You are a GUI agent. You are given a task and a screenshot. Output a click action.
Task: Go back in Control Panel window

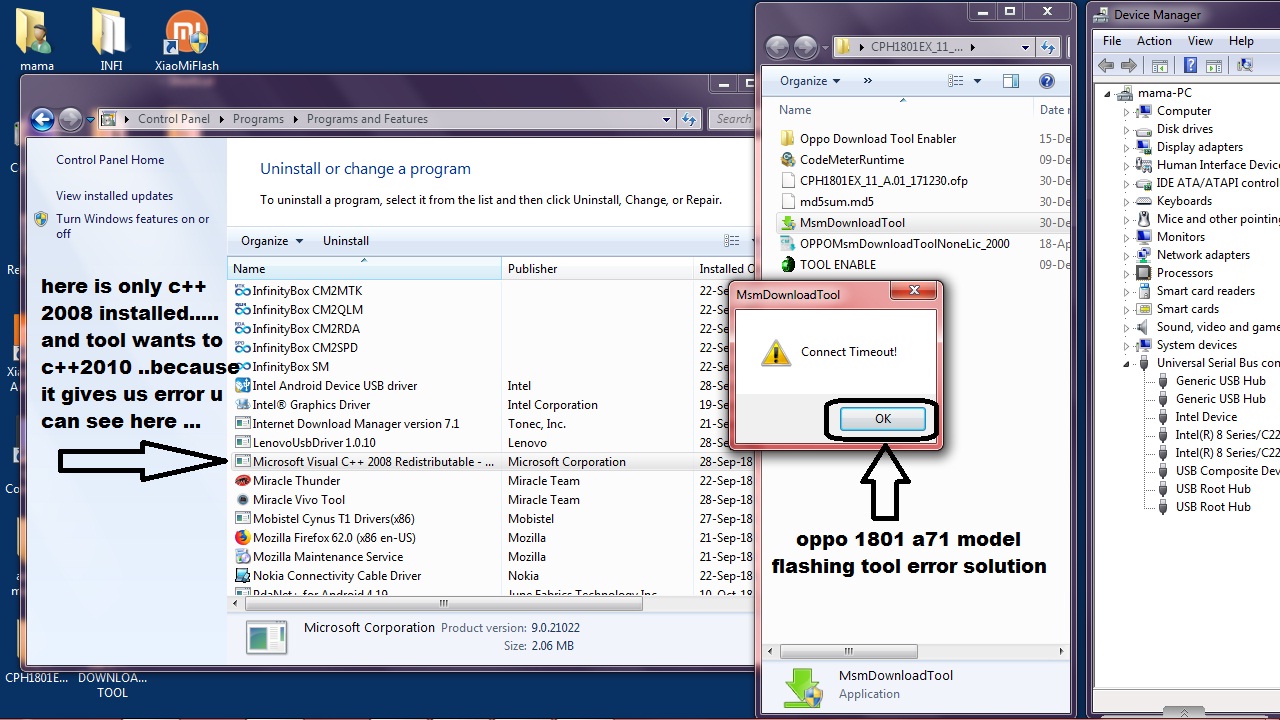click(42, 120)
